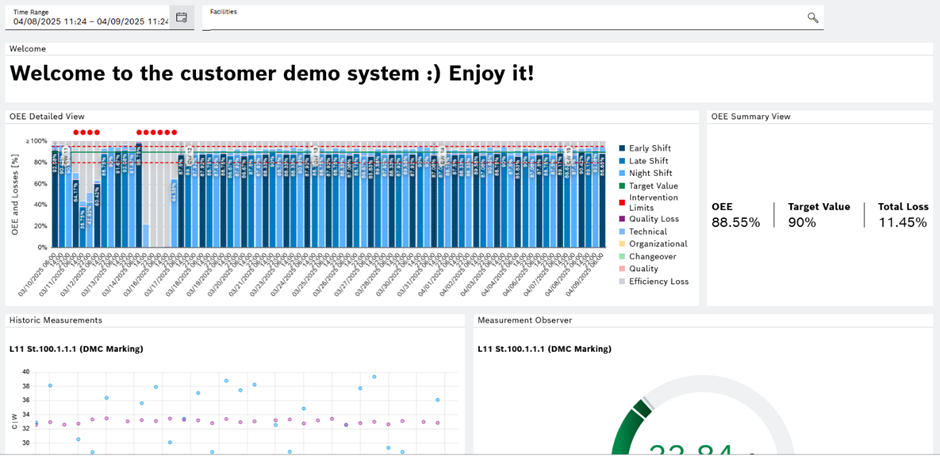This screenshot has height=456, width=940.
Task: Select the OEE Summary View panel title
Action: pyautogui.click(x=751, y=116)
